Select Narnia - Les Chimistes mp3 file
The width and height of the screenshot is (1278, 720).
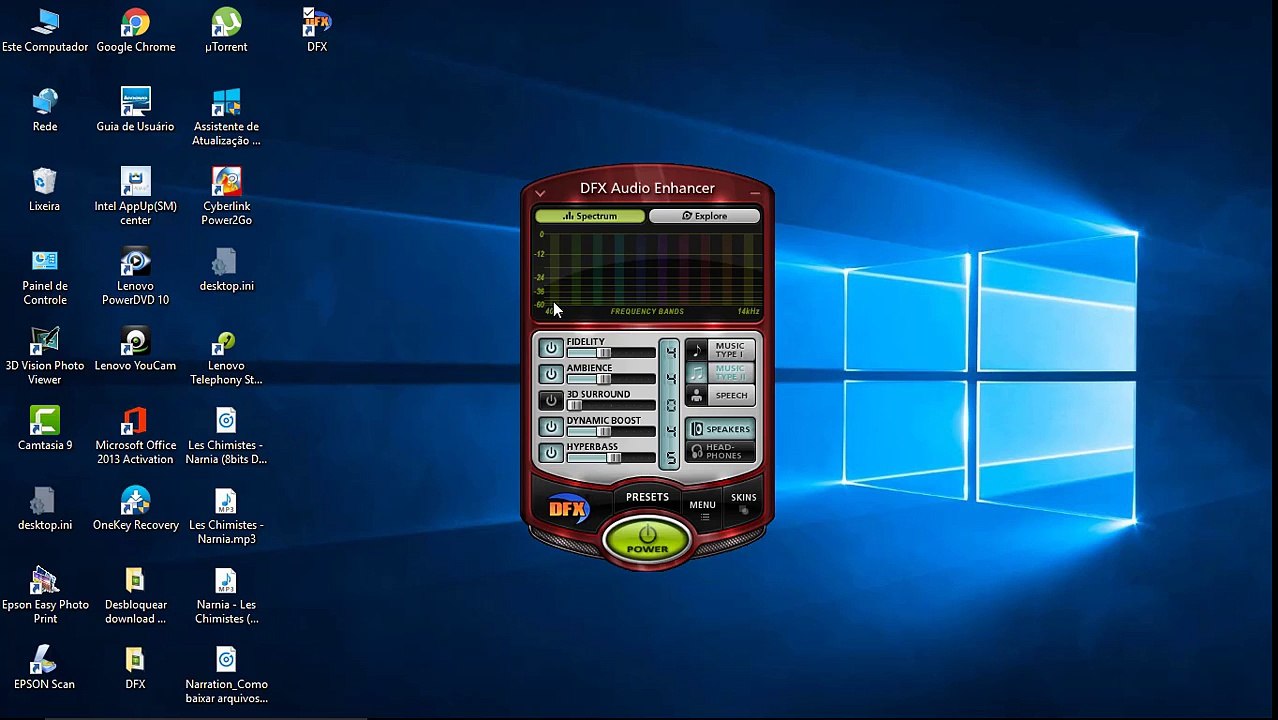tap(226, 596)
